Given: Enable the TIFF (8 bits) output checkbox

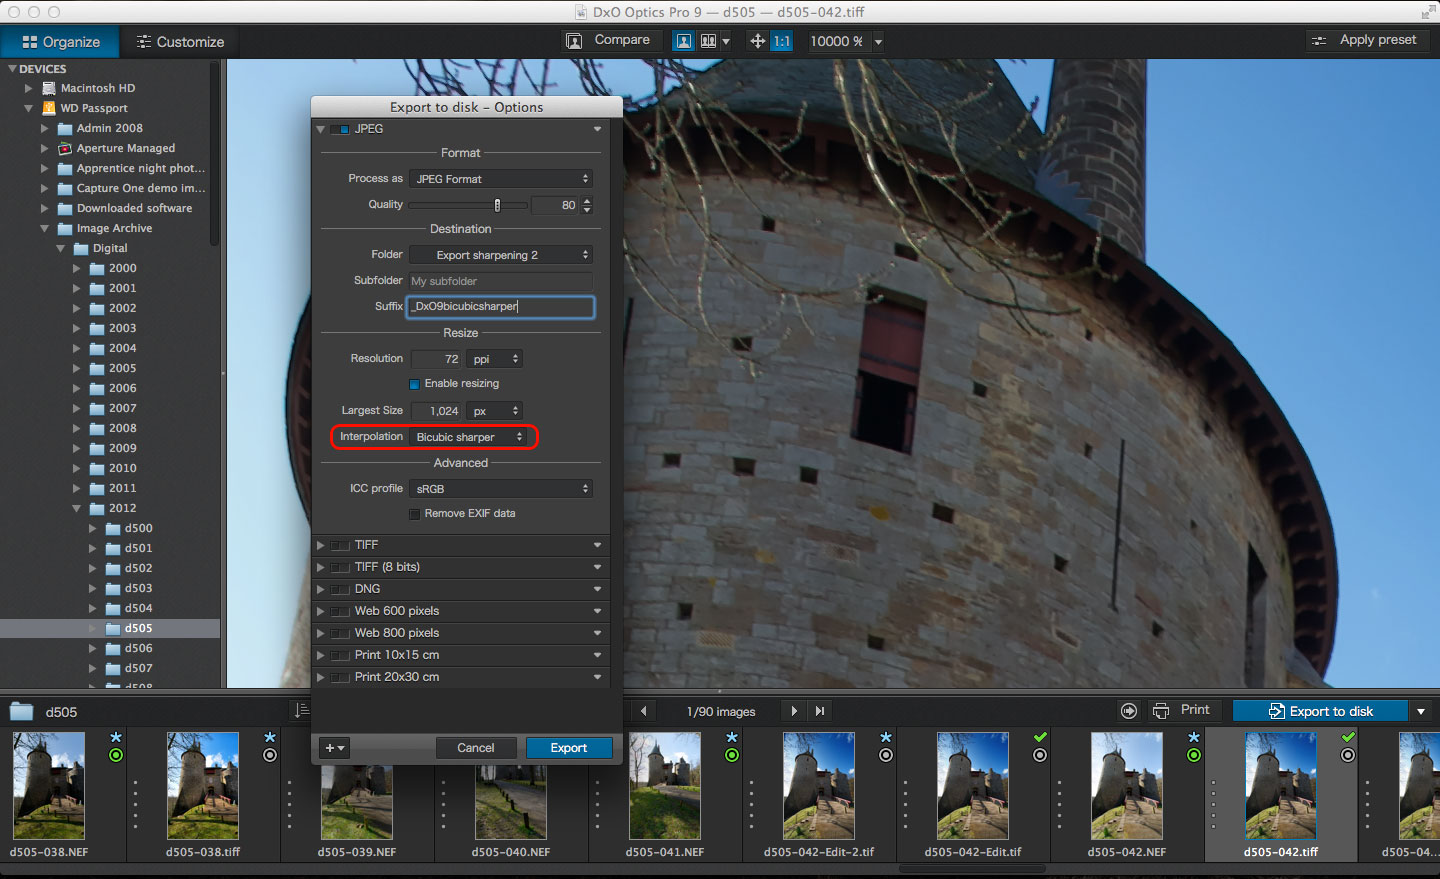Looking at the screenshot, I should coord(340,567).
